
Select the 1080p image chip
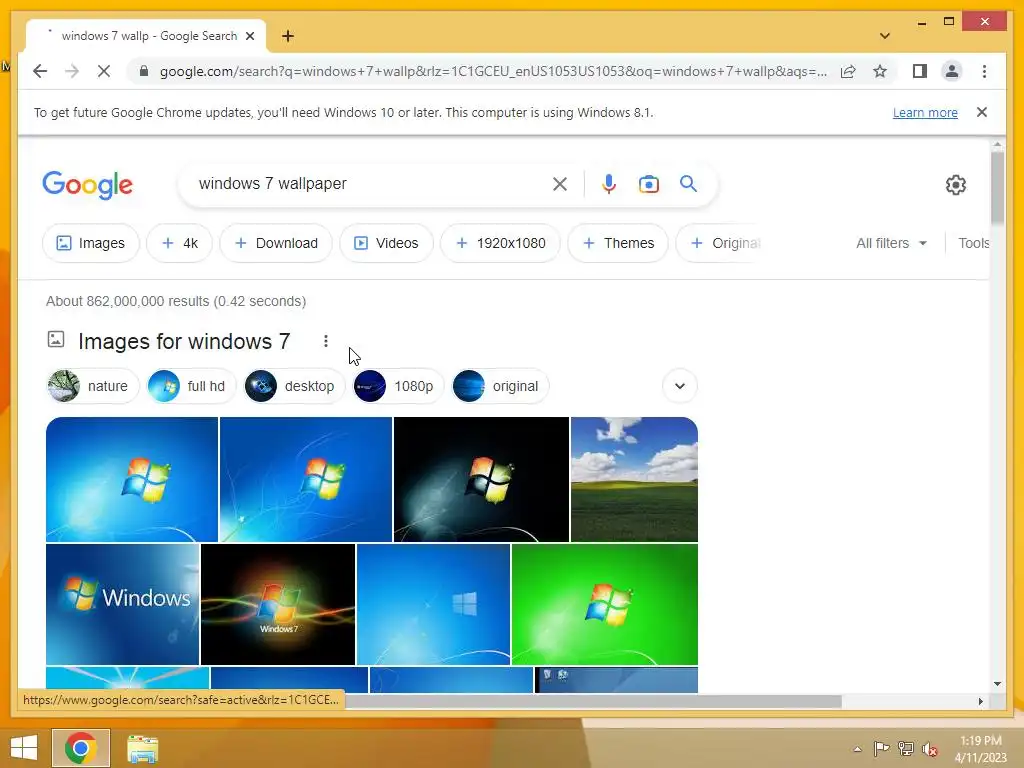(x=398, y=386)
